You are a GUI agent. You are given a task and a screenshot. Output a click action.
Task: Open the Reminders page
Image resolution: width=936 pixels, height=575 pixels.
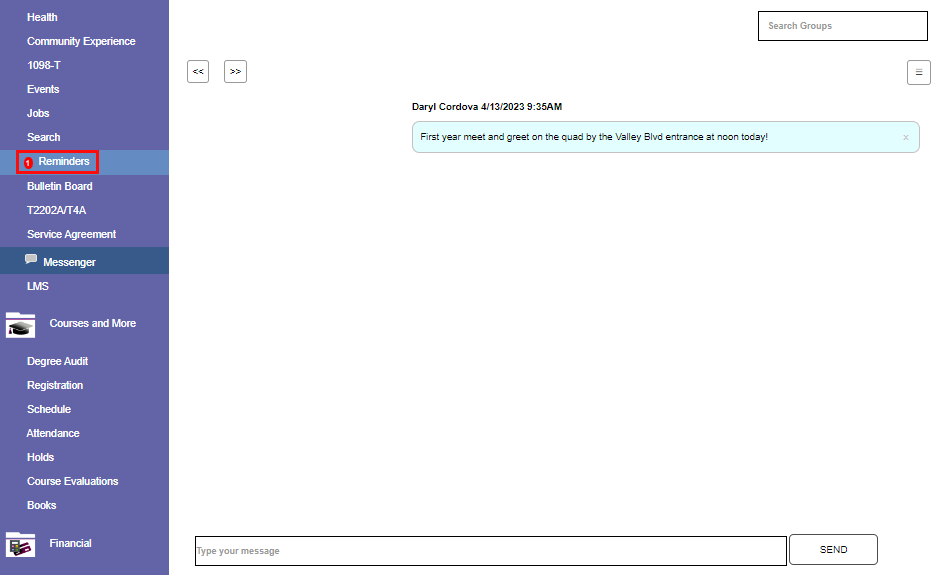64,161
